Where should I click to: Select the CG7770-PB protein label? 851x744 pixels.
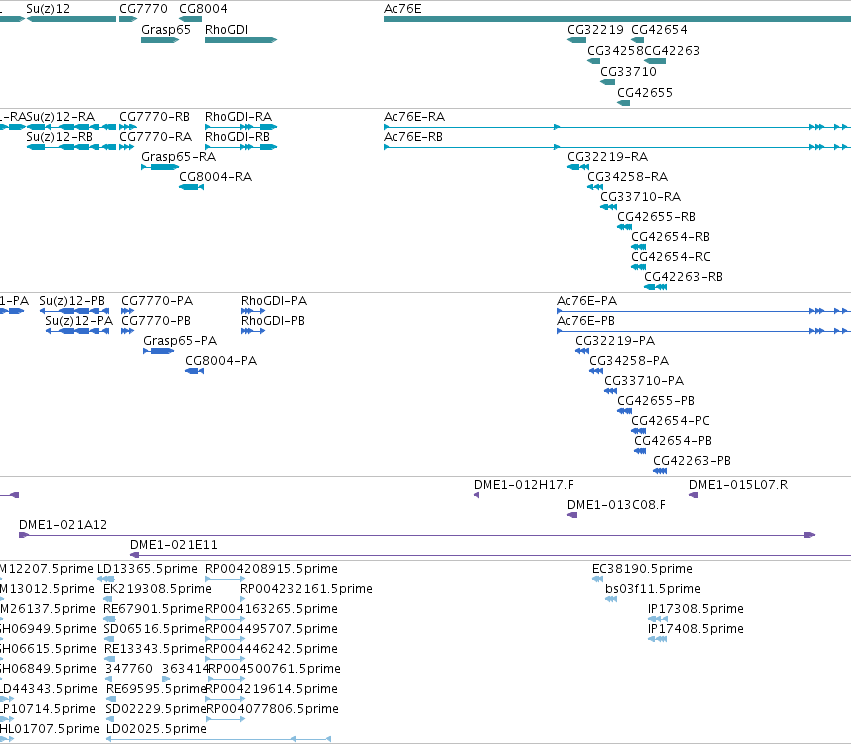point(156,321)
